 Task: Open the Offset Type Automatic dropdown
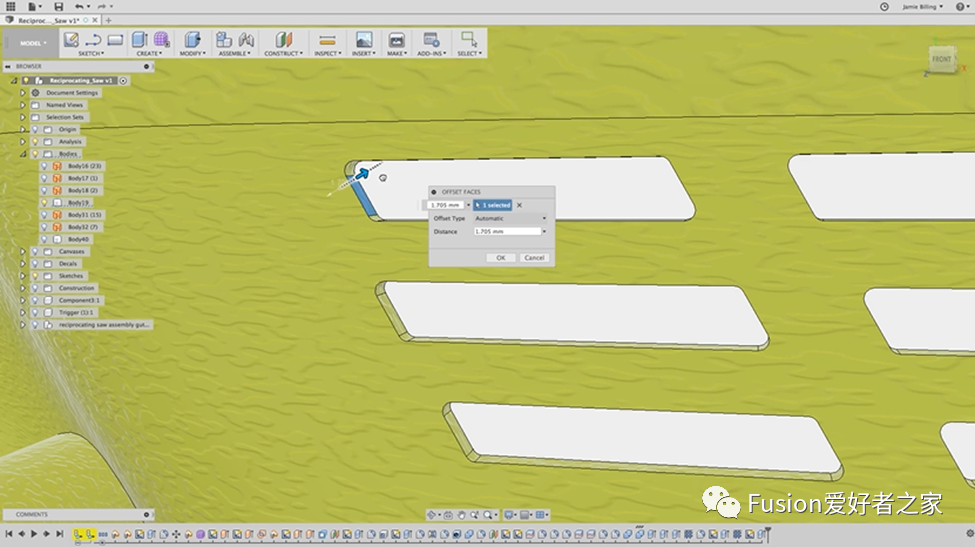click(x=511, y=218)
